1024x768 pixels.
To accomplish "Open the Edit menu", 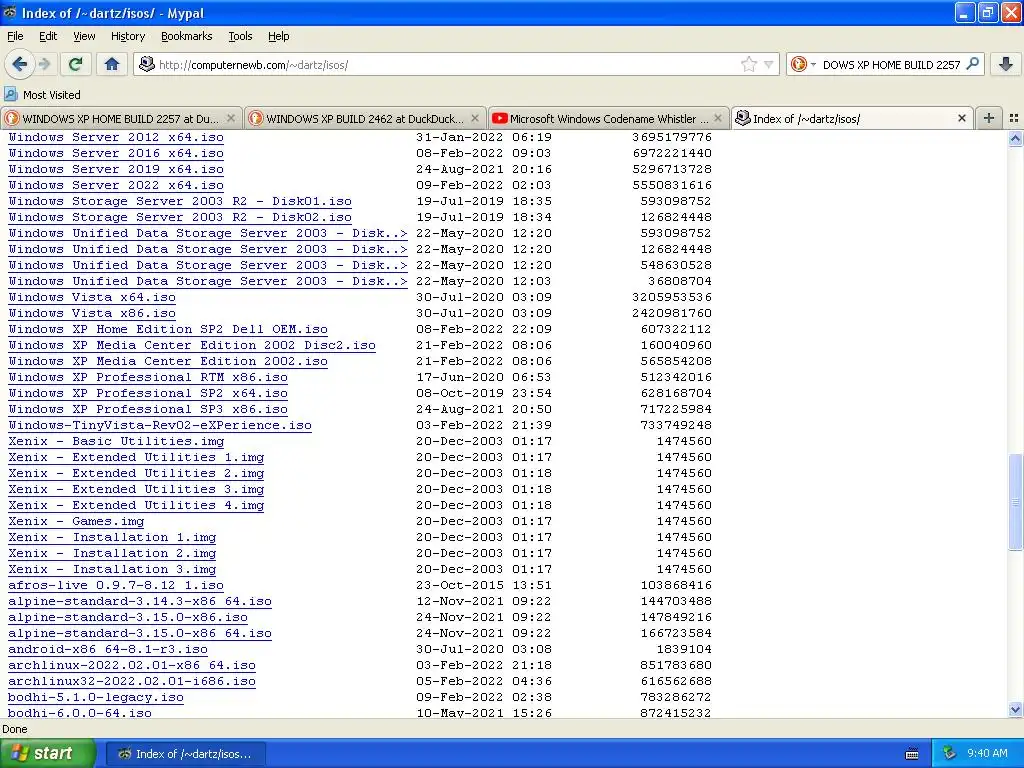I will (x=48, y=36).
